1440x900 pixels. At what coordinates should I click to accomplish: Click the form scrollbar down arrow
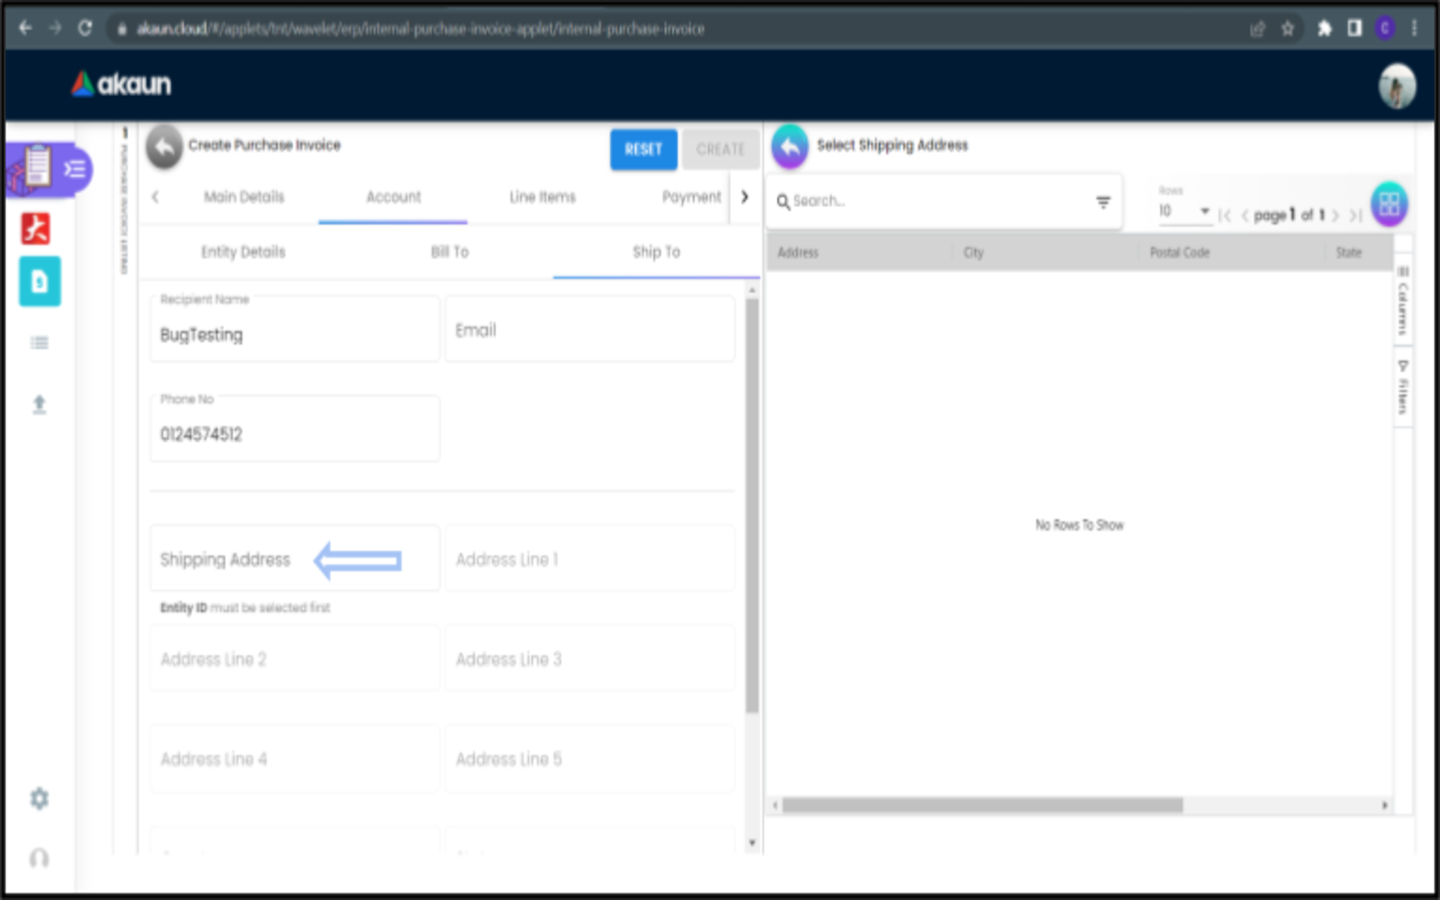pyautogui.click(x=752, y=843)
